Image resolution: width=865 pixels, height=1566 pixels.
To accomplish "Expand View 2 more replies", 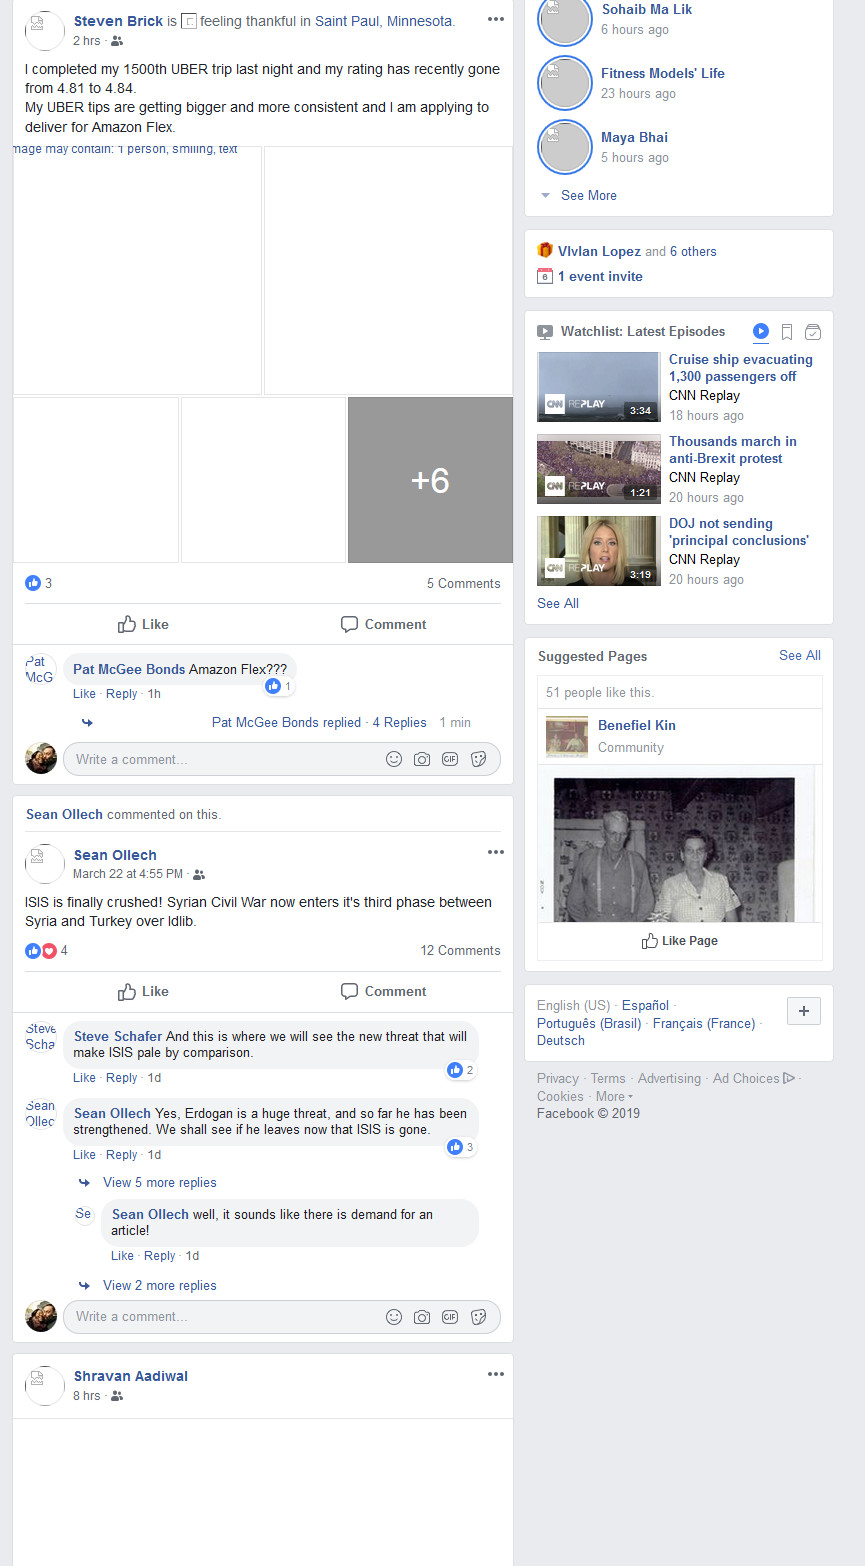I will point(159,1285).
